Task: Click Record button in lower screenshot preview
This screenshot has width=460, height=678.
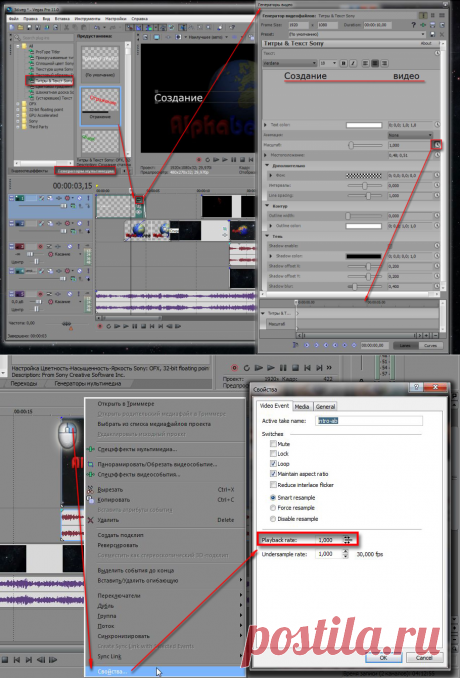Action: point(234,368)
